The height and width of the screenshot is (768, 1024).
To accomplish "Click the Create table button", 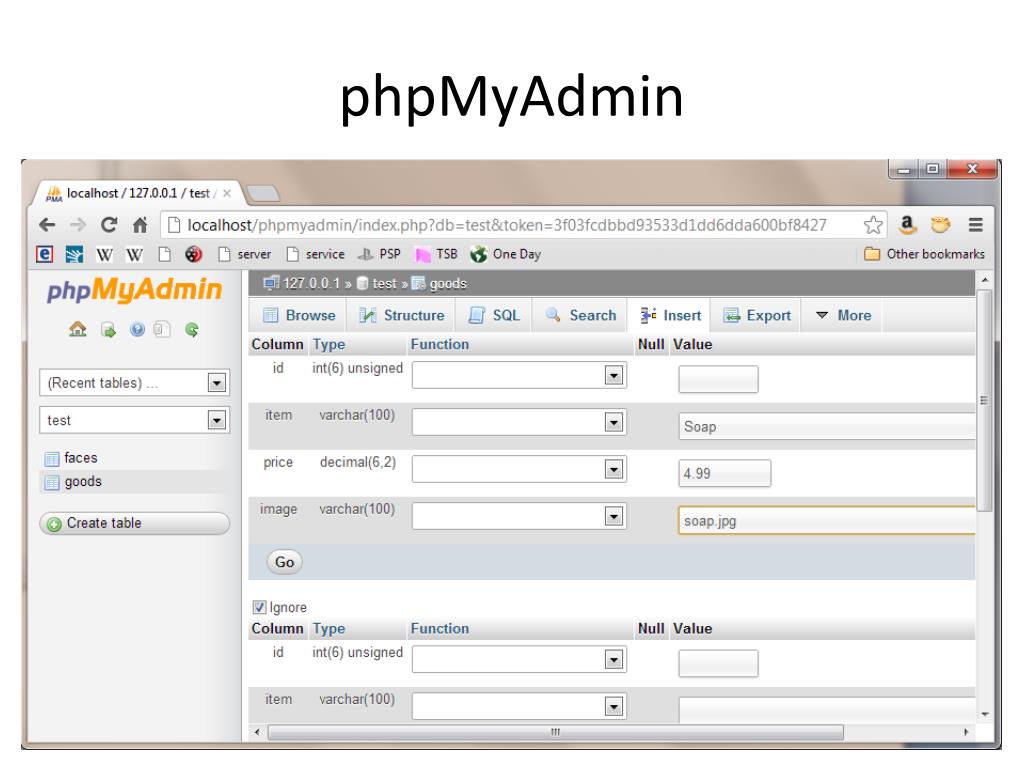I will point(135,523).
